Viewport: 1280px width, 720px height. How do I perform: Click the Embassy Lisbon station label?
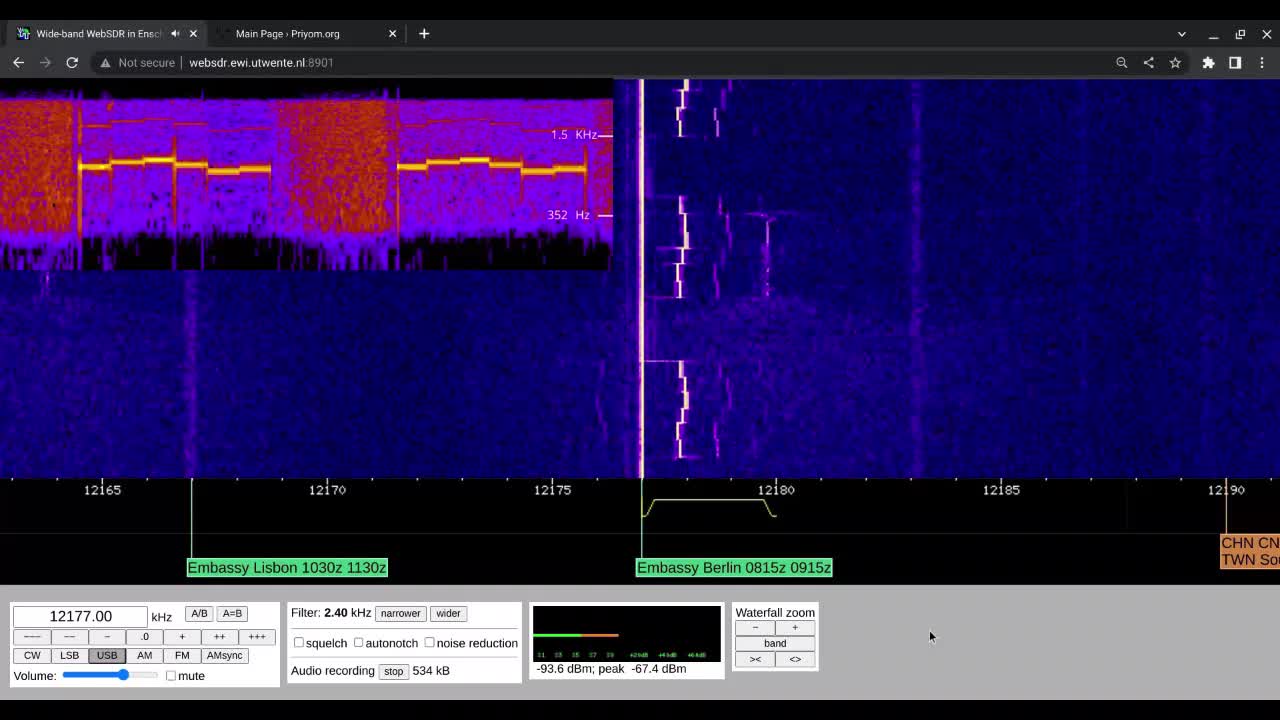[287, 568]
